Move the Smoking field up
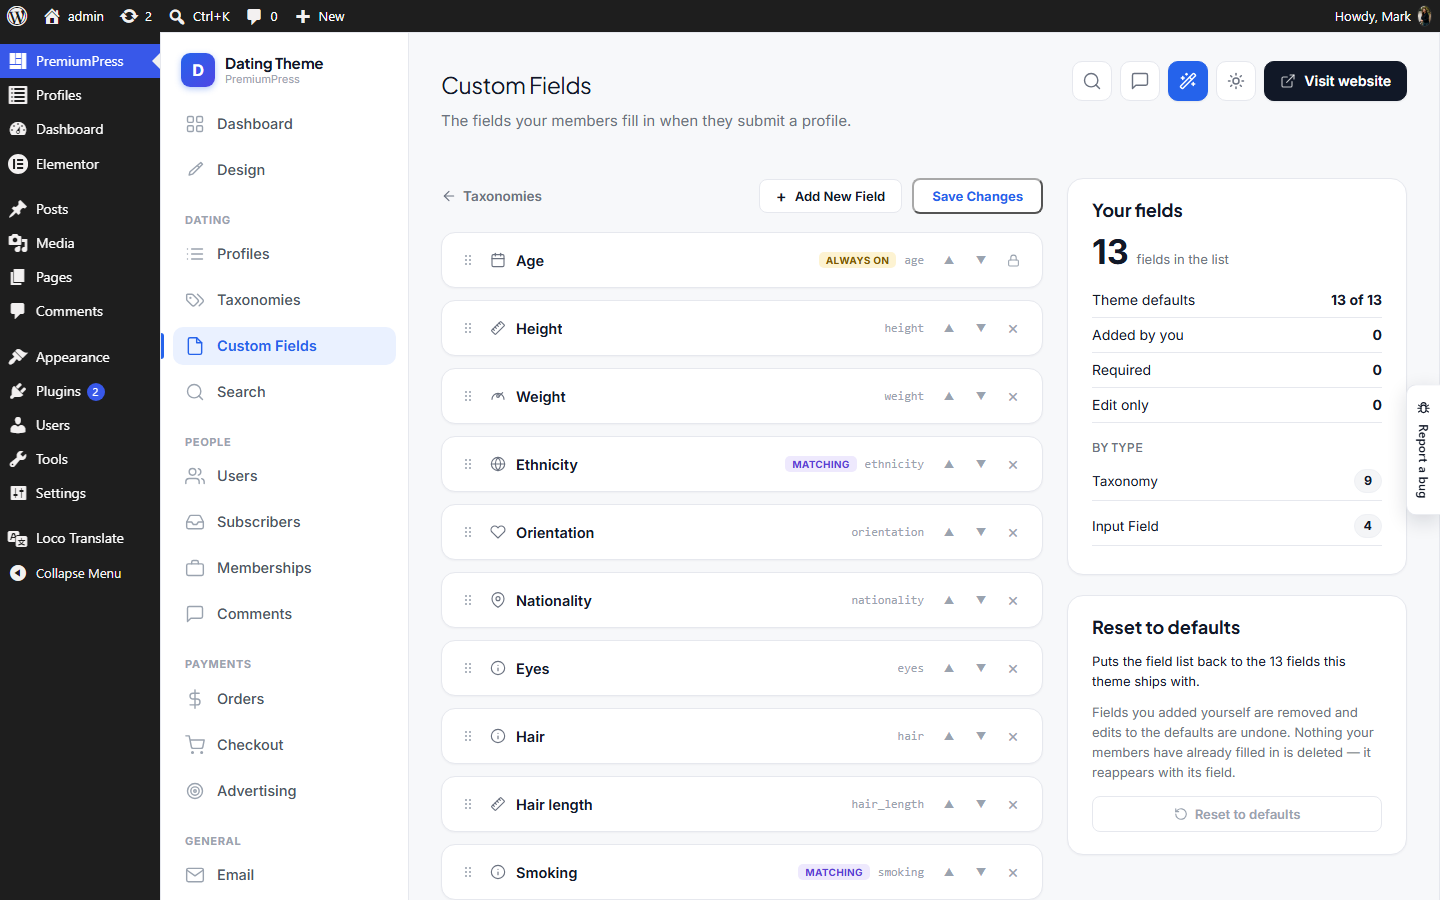 [x=949, y=872]
